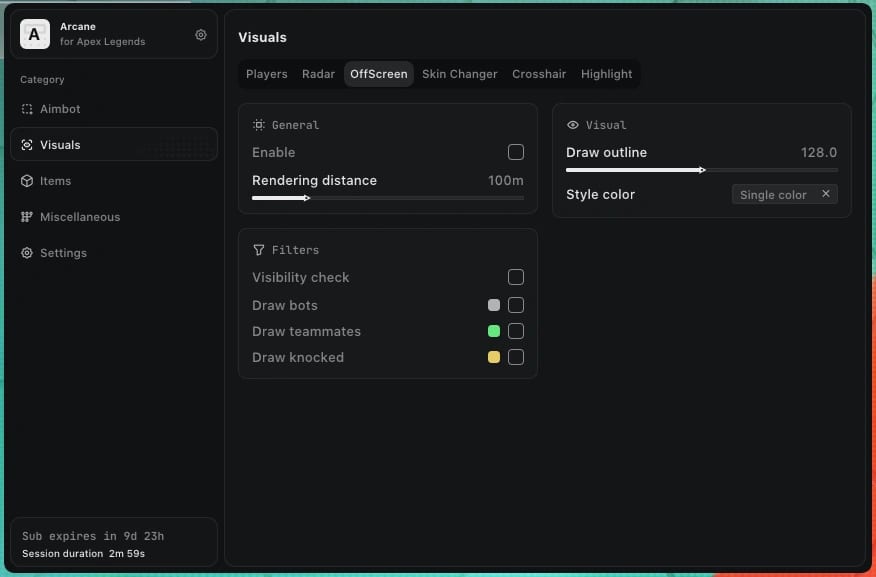Open the gear icon beside Arcane title
The image size is (876, 577).
coord(201,35)
